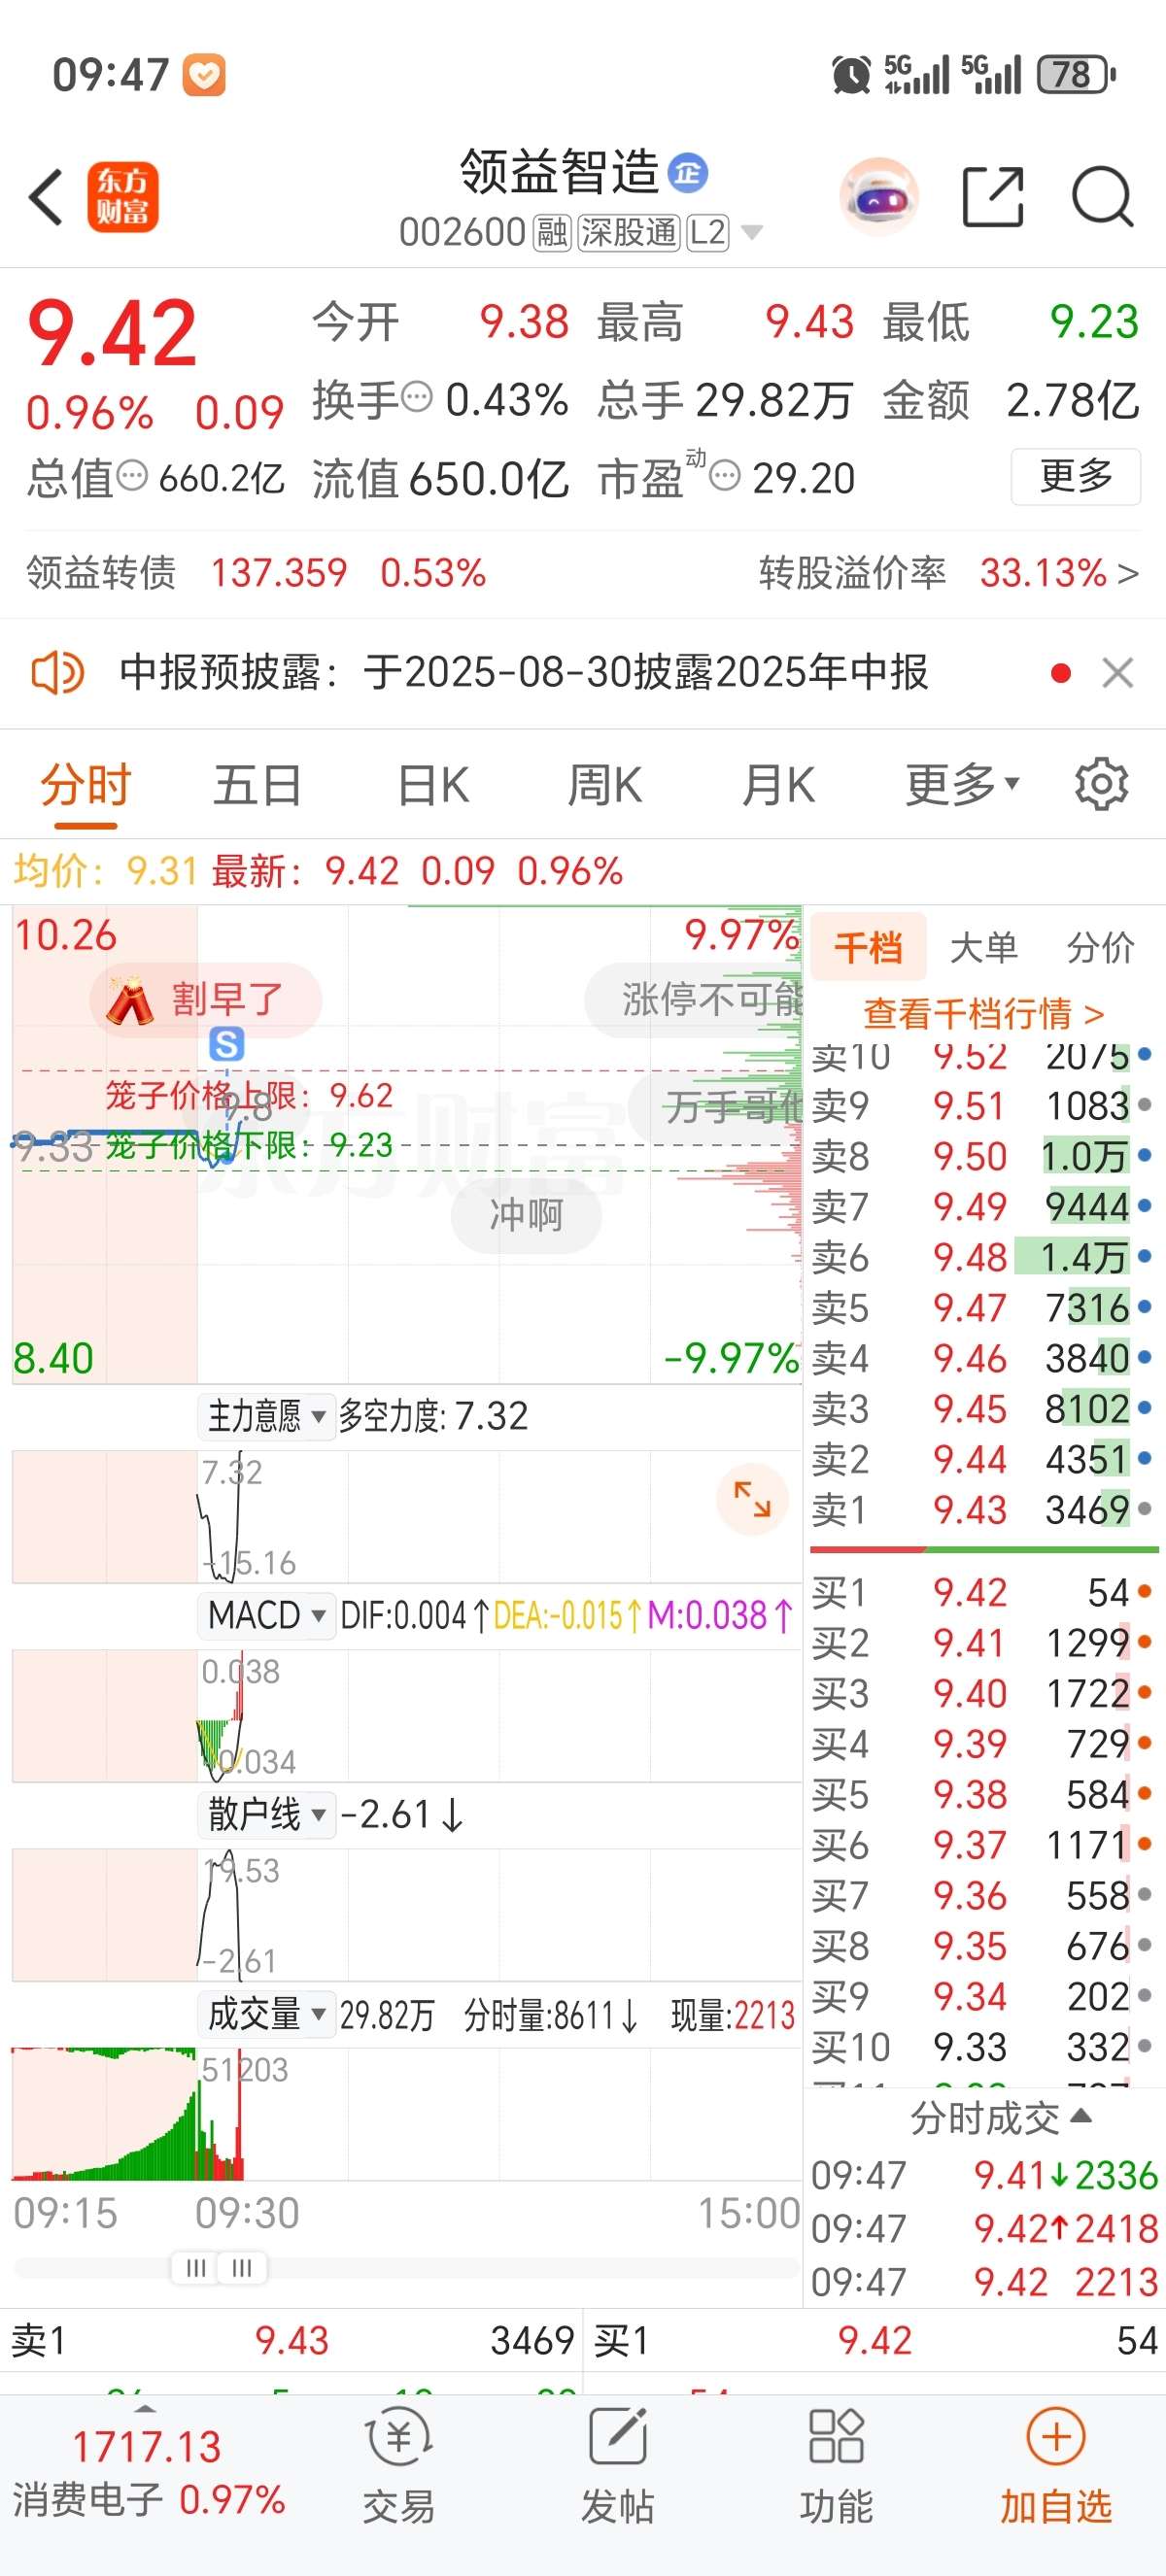1166x2576 pixels.
Task: Expand the 成交量 indicator dropdown
Action: [x=266, y=2013]
